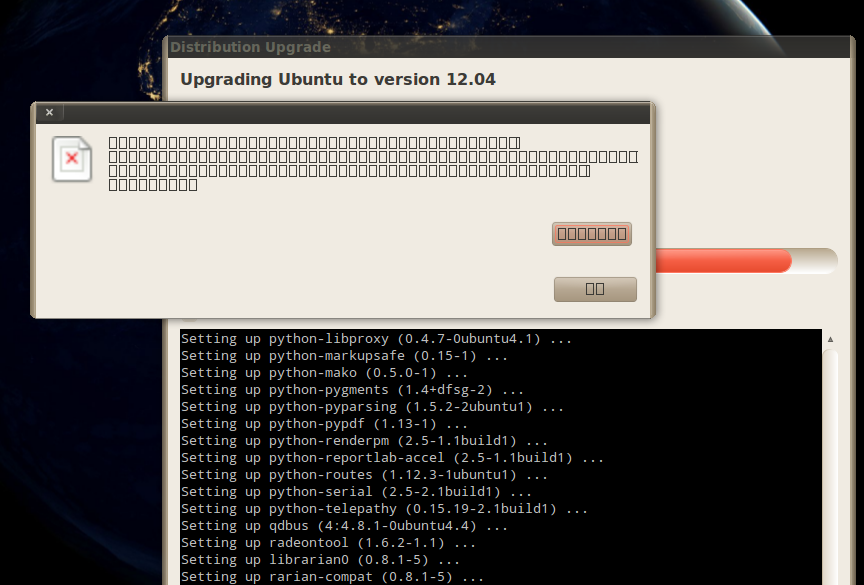
Task: Close the error dialog with the X button
Action: point(49,113)
